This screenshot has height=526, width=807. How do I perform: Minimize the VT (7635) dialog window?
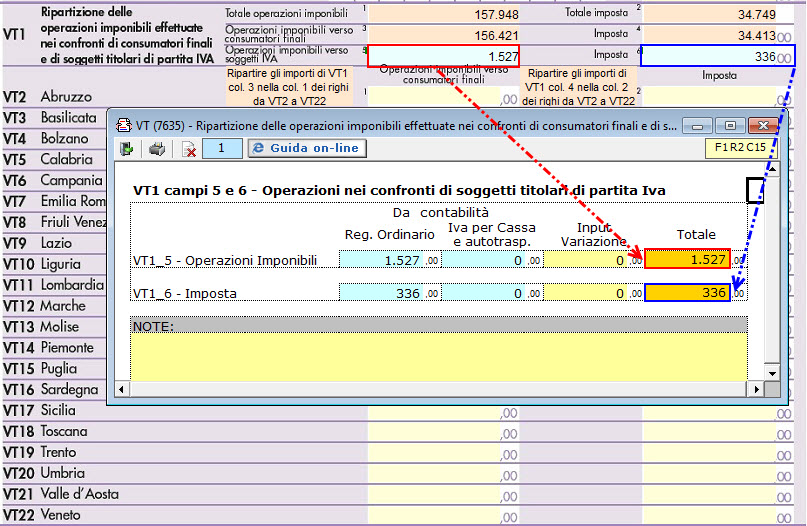[x=697, y=126]
